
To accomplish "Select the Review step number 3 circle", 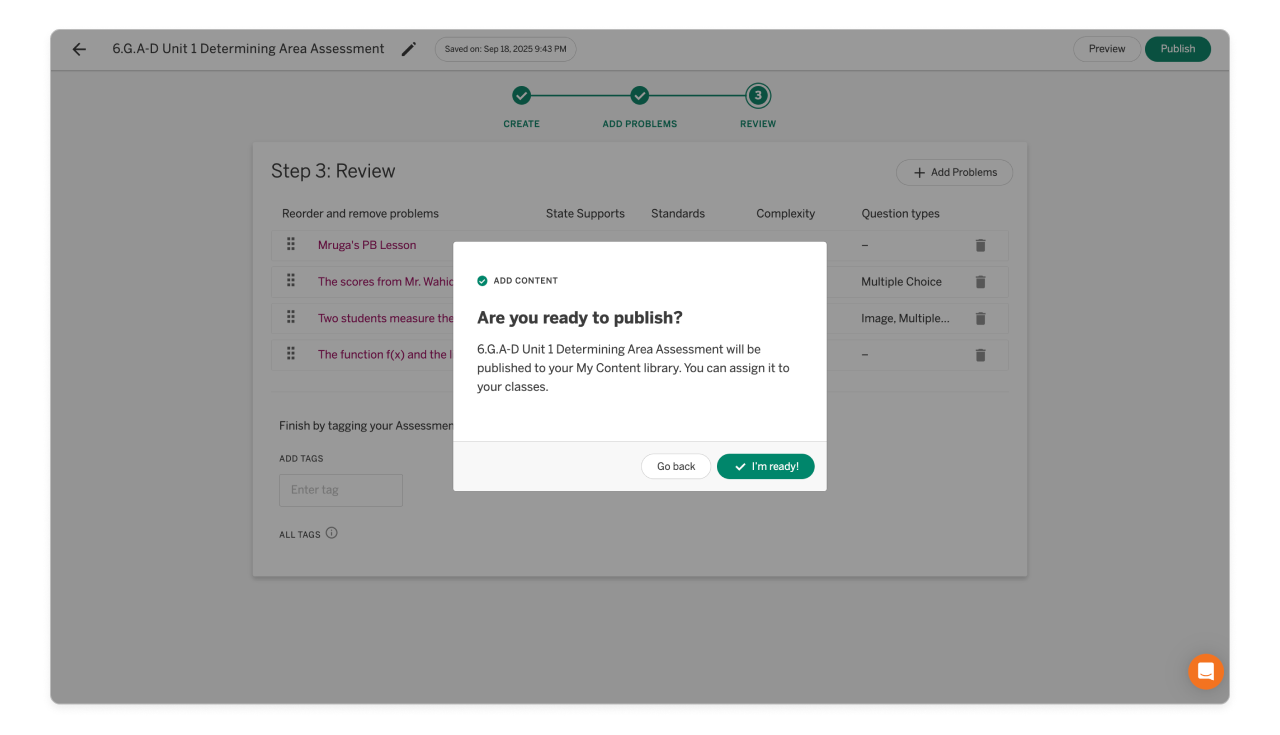I will (758, 96).
